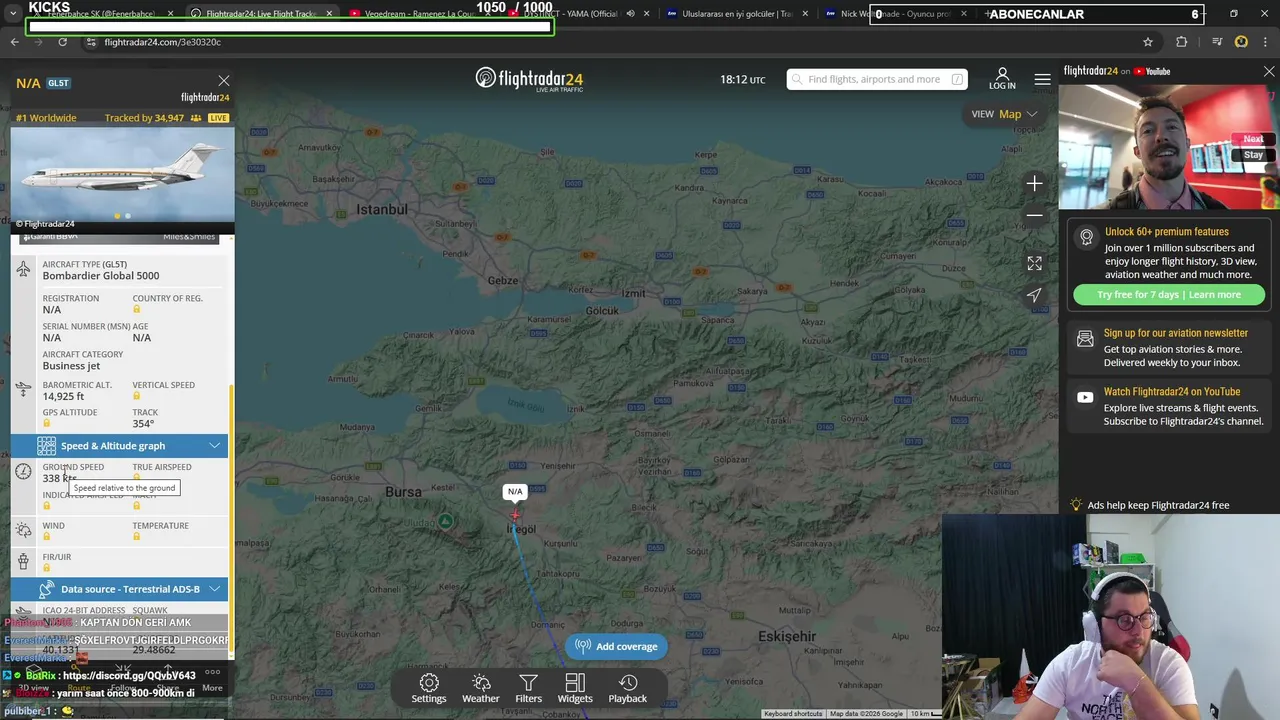
Task: Click the LIVE badge in flight panel
Action: coord(218,118)
